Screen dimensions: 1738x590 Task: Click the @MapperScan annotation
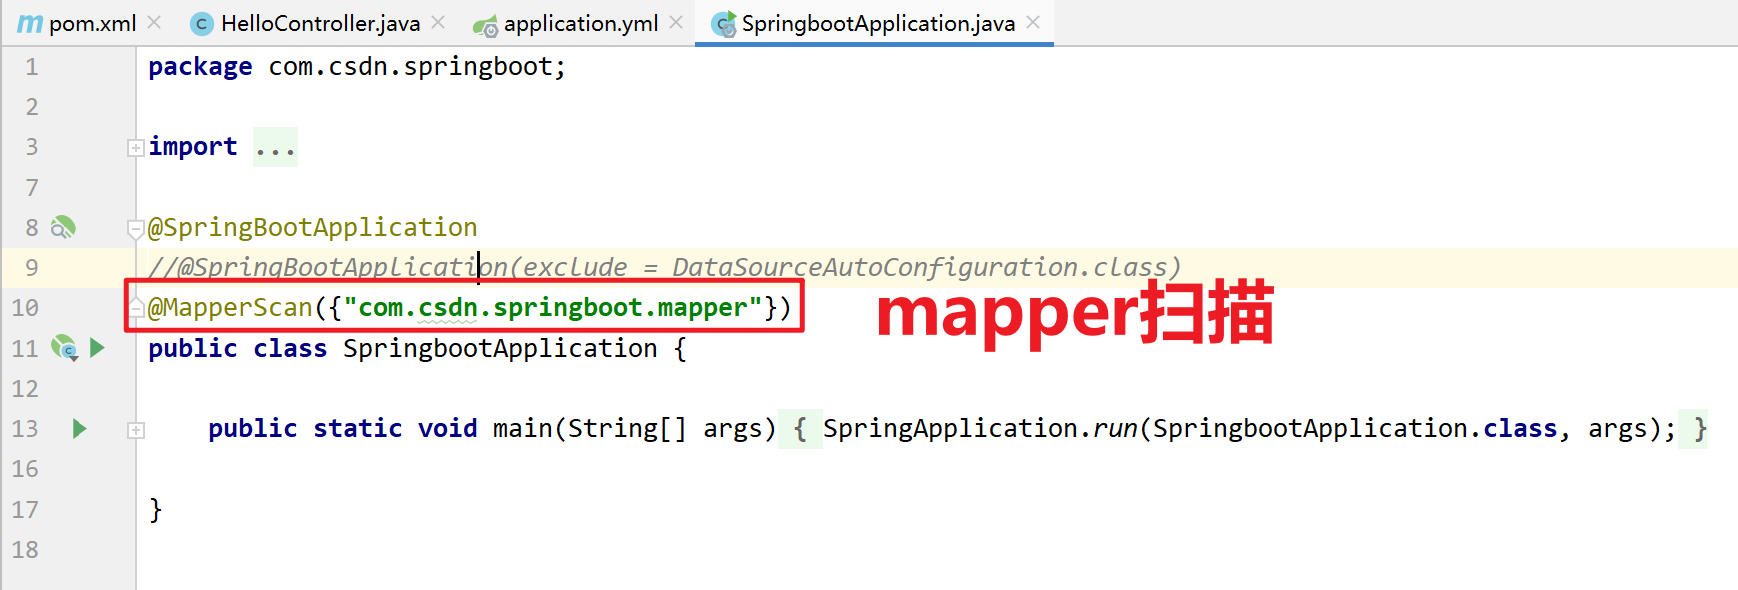230,308
